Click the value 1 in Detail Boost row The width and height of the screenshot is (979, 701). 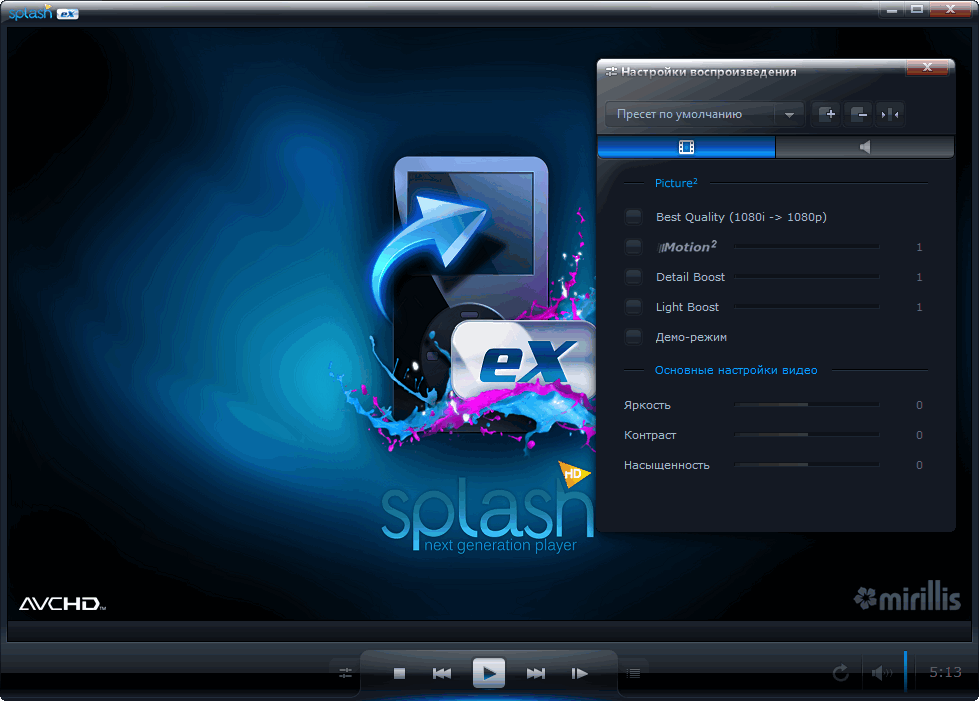919,277
